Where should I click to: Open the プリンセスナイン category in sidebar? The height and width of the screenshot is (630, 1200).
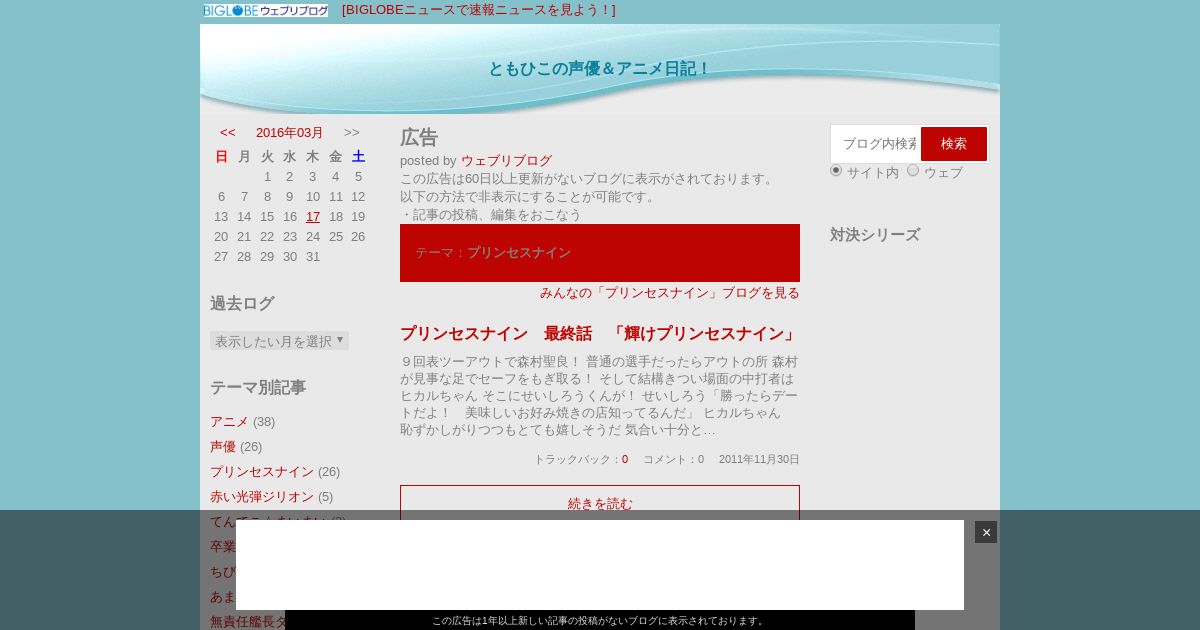262,471
